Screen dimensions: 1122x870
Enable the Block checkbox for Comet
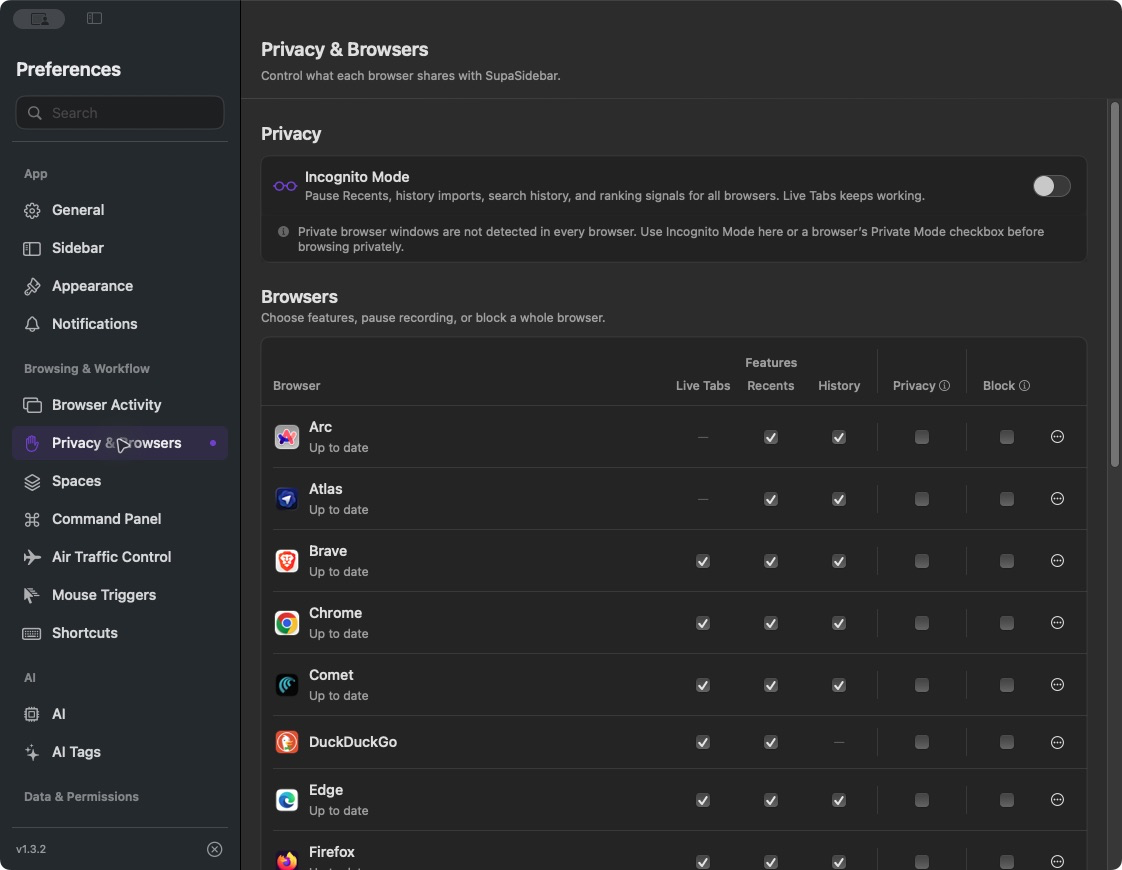coord(1007,685)
